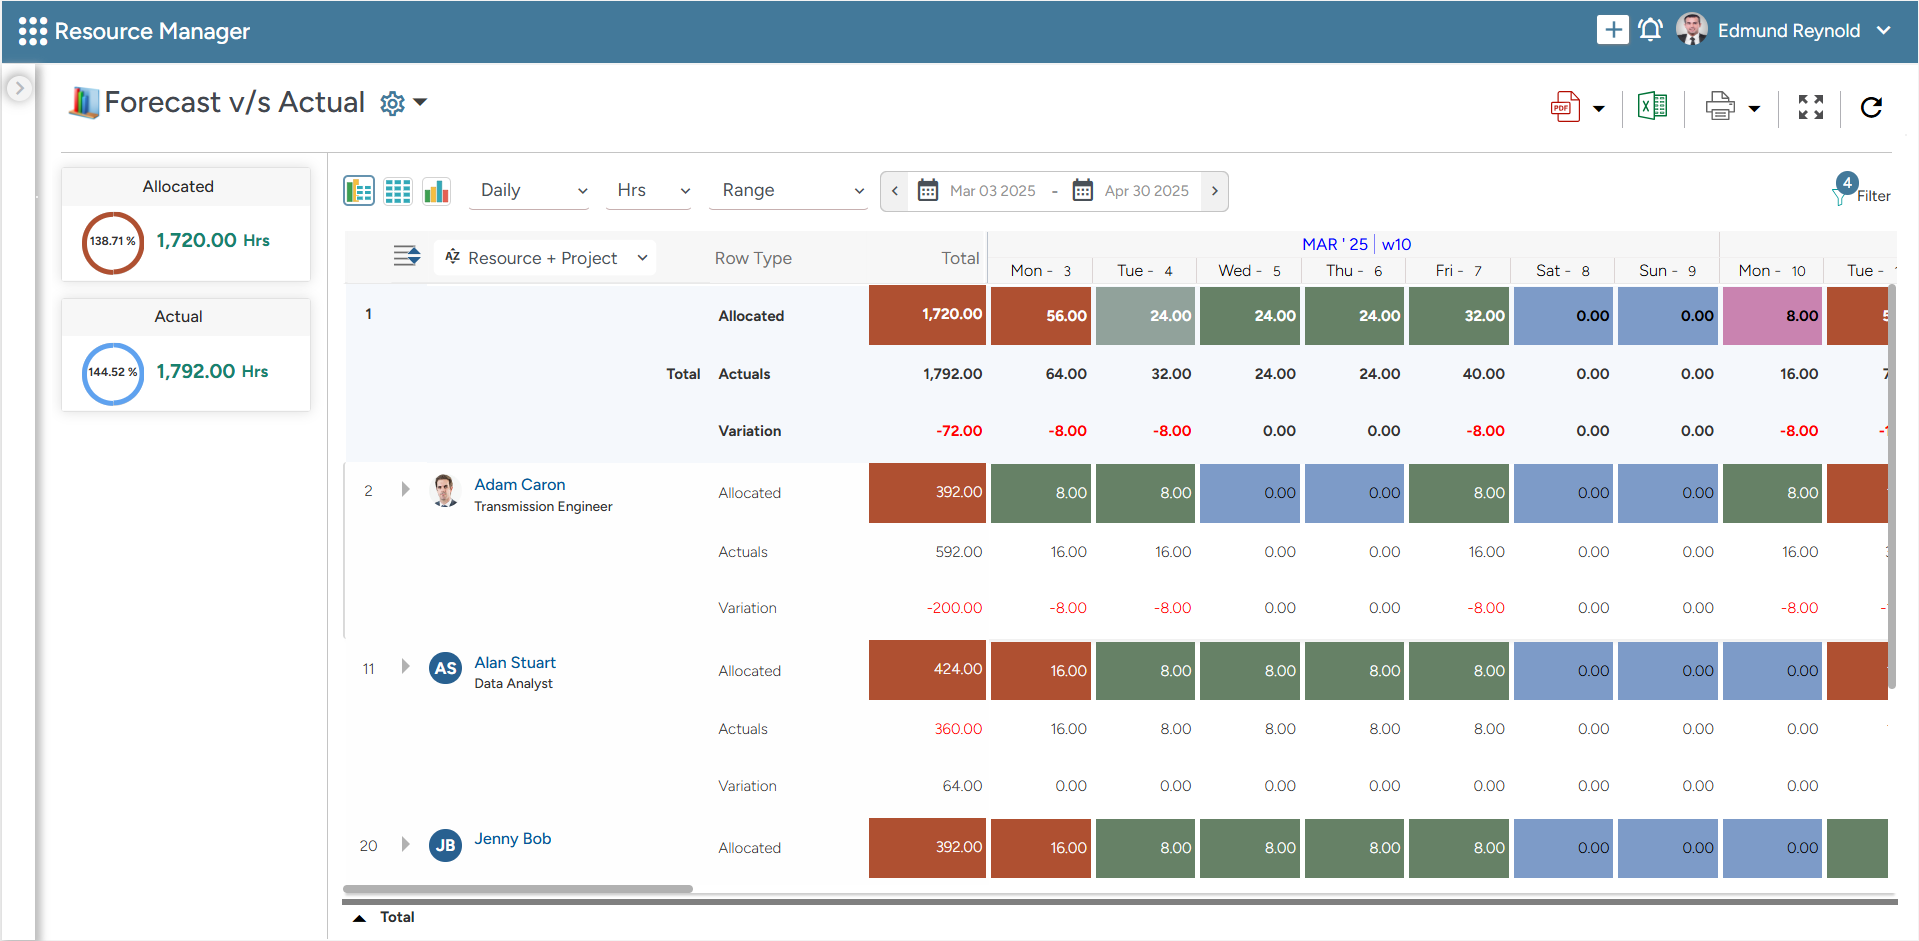This screenshot has width=1919, height=941.
Task: Export report to Excel icon
Action: pos(1652,106)
